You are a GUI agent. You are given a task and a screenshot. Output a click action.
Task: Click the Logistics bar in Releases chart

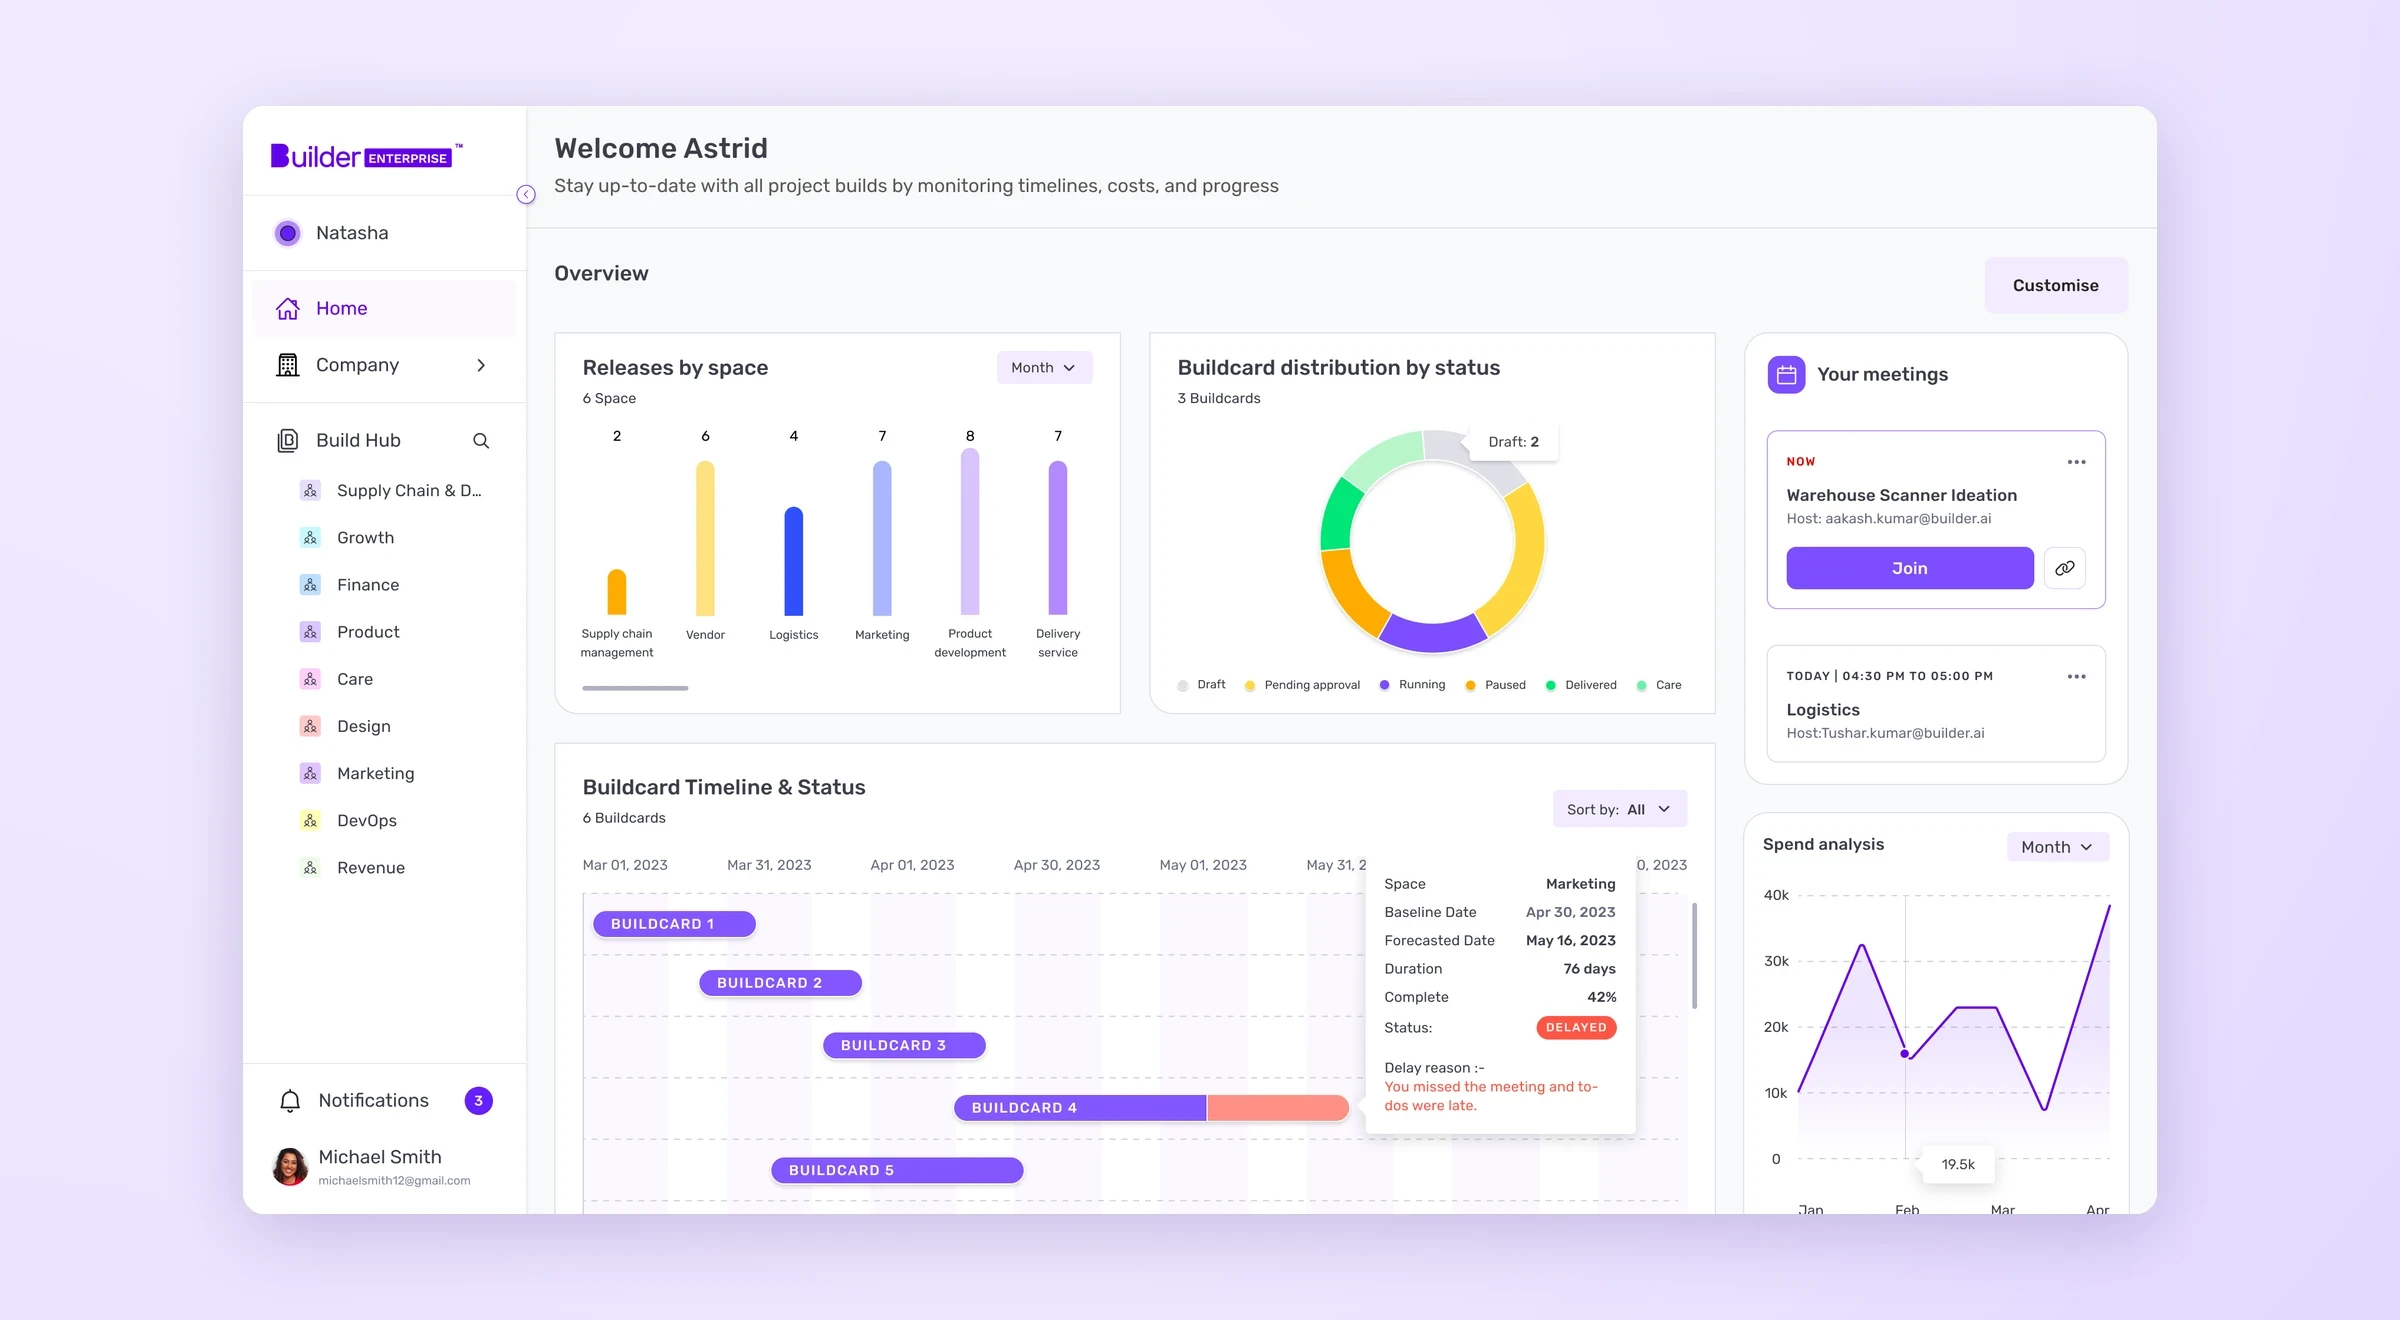coord(794,561)
